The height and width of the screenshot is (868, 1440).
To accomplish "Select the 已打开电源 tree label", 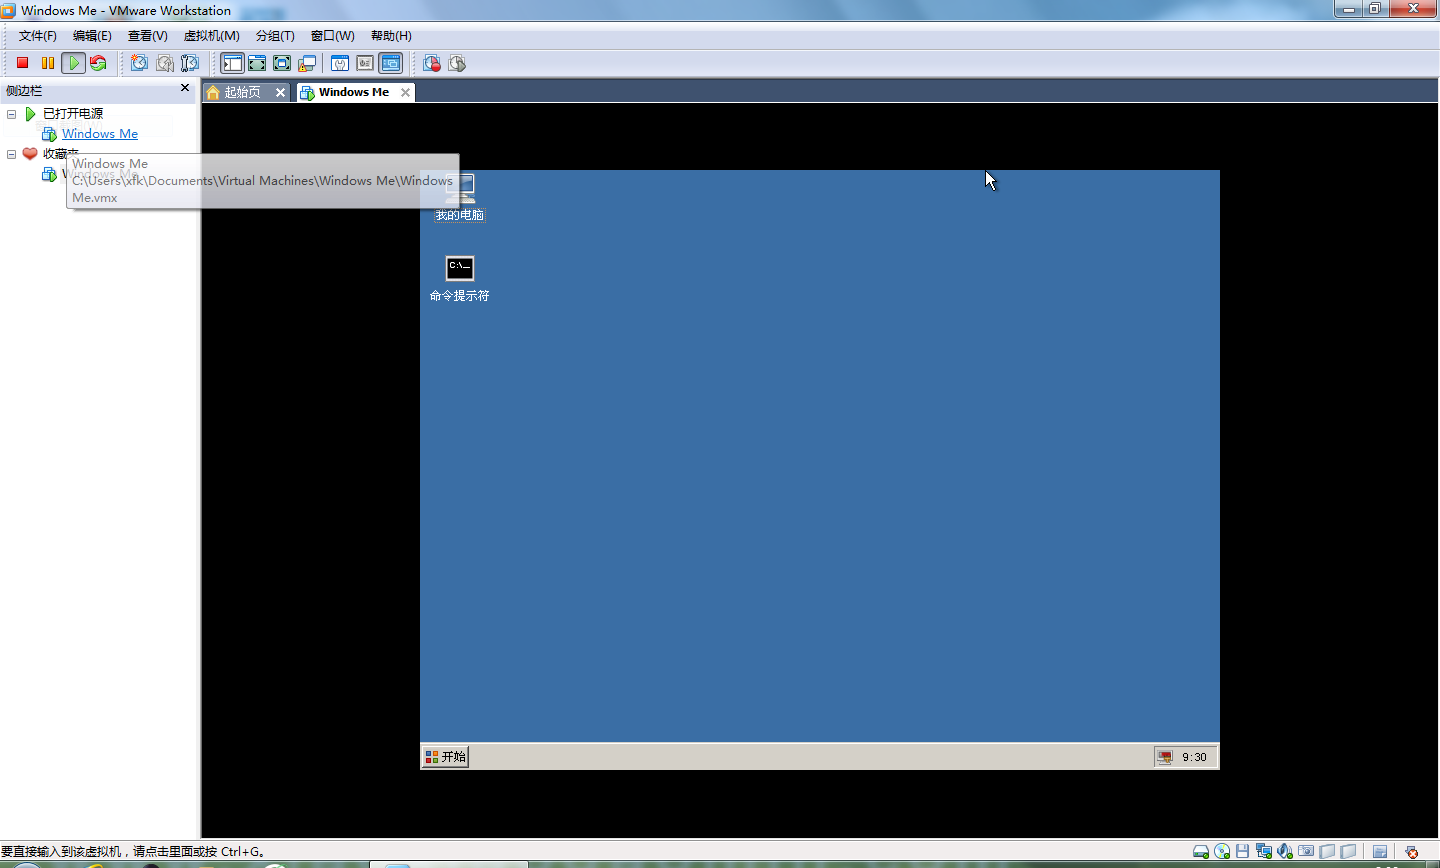I will coord(73,114).
